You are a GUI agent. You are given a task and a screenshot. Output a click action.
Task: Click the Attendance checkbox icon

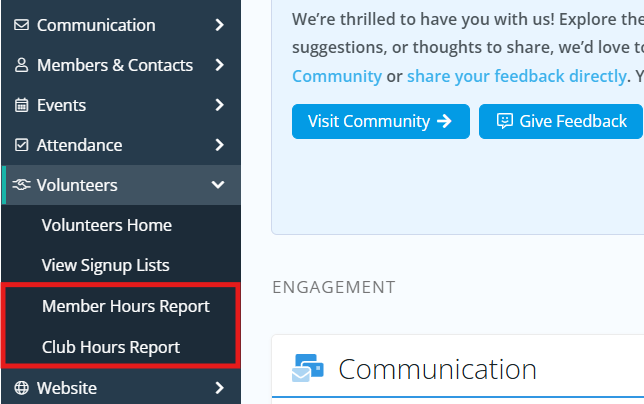(x=21, y=145)
